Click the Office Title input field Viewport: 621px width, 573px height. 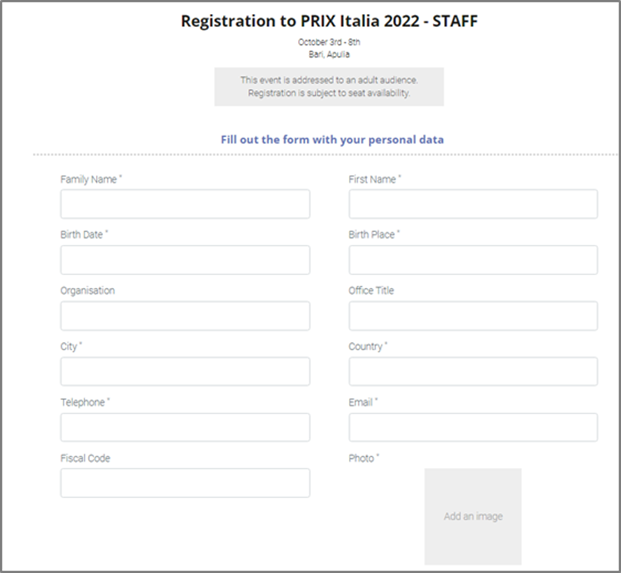pyautogui.click(x=473, y=316)
